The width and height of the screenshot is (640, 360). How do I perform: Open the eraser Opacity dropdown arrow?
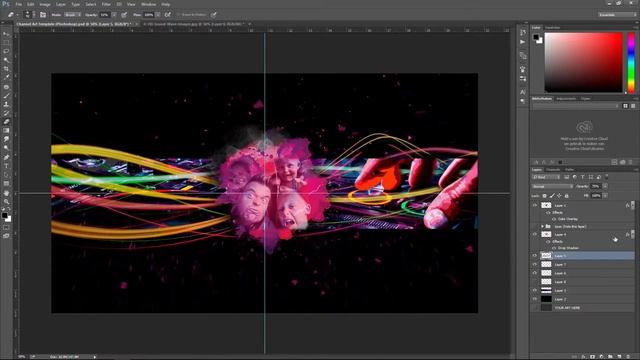[x=114, y=15]
